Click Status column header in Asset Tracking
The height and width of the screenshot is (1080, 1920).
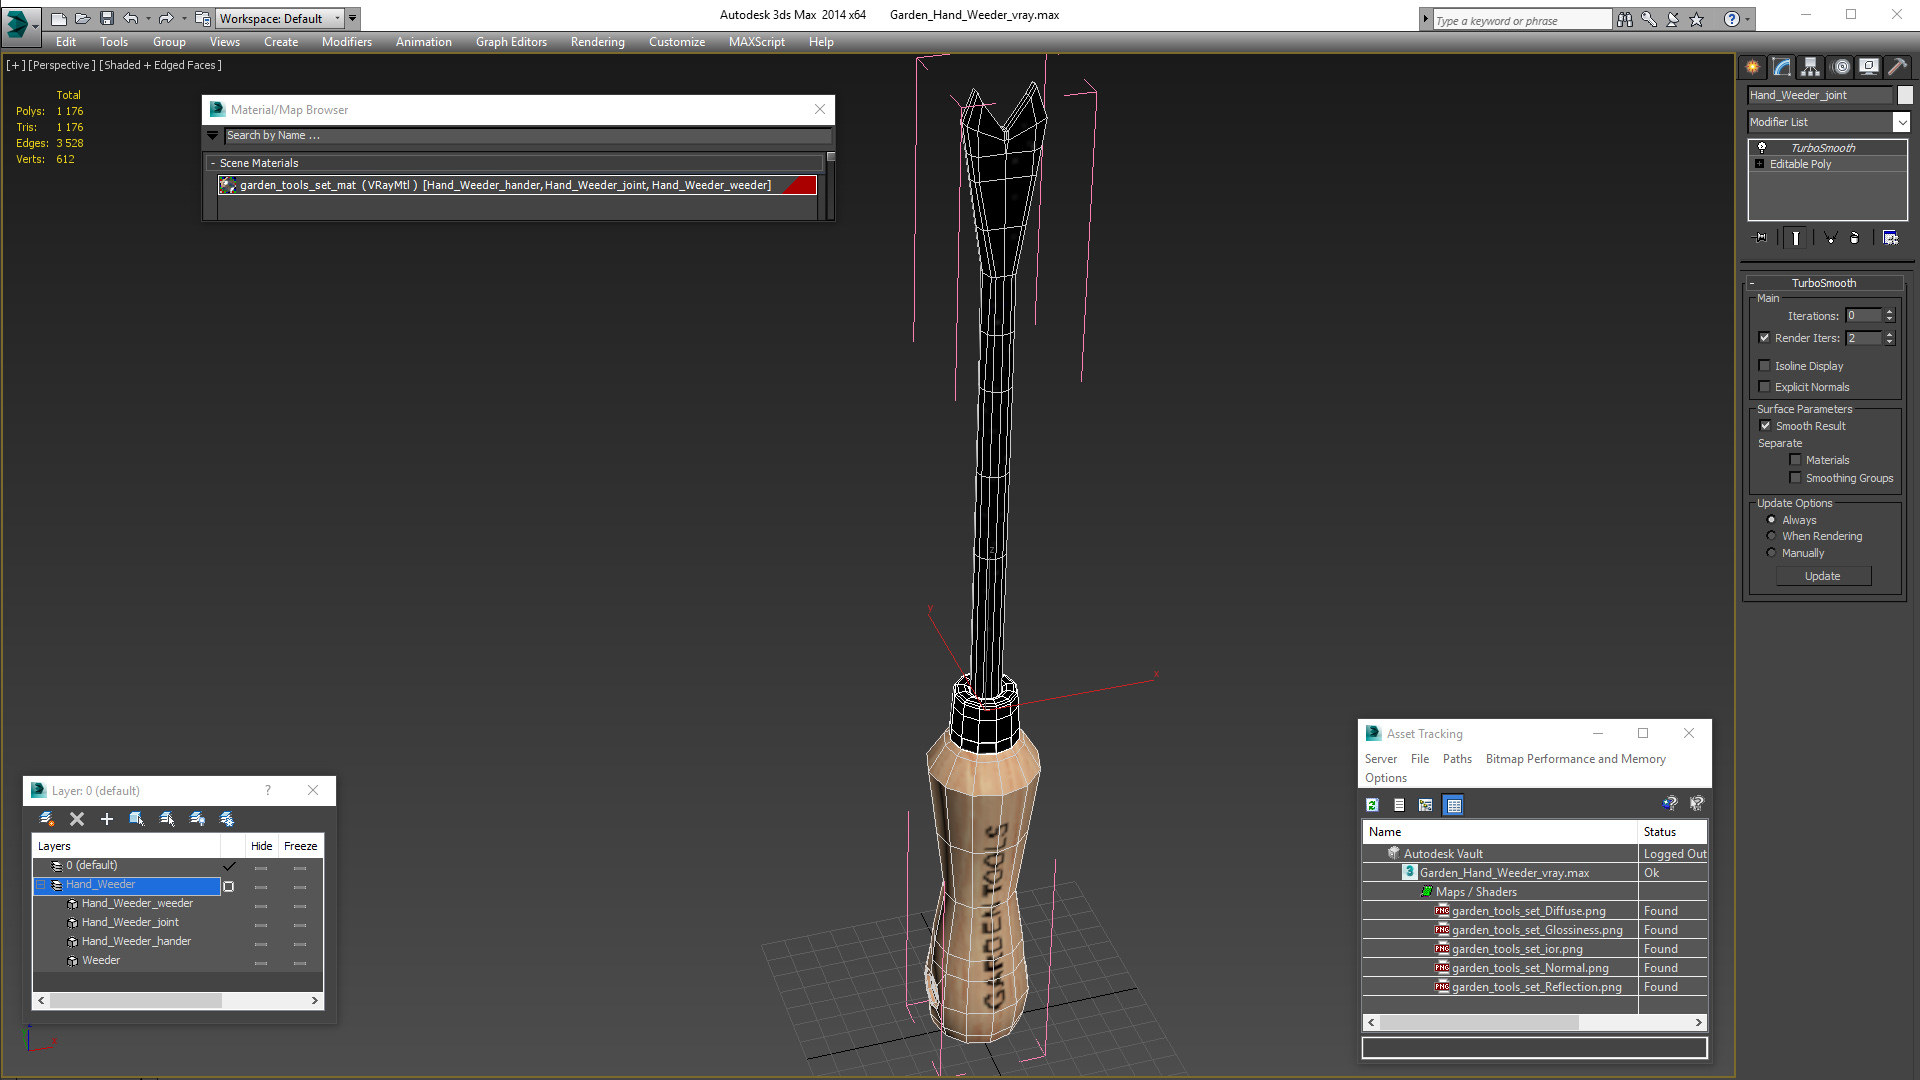(x=1672, y=832)
